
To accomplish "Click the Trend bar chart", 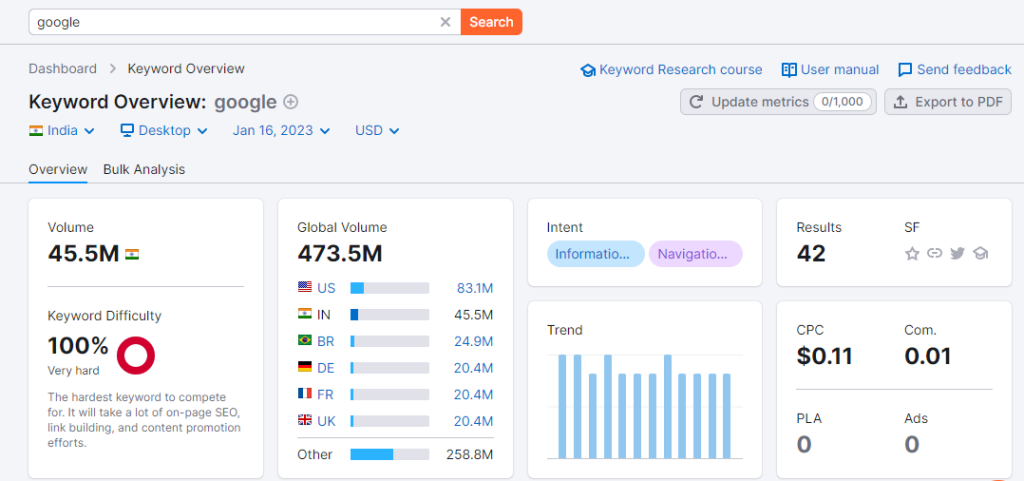I will (645, 407).
